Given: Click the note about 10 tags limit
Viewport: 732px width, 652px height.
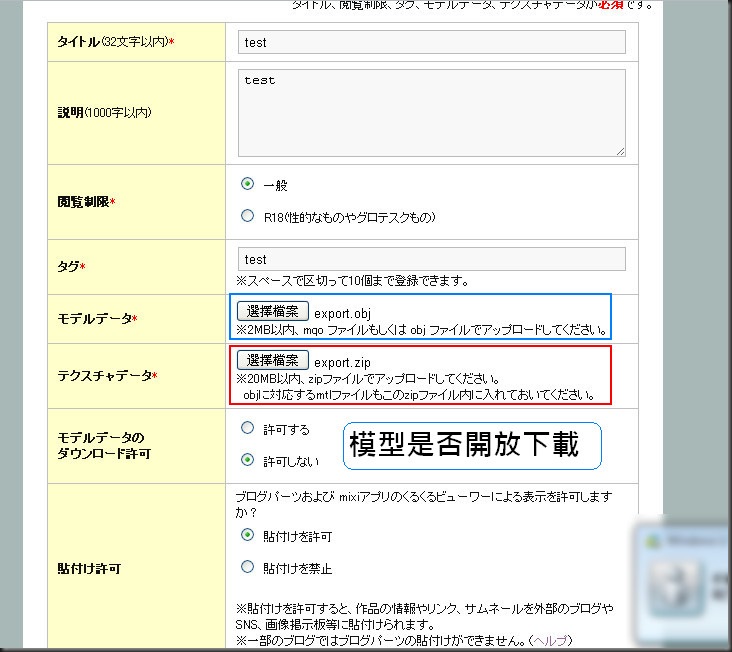Looking at the screenshot, I should (352, 281).
